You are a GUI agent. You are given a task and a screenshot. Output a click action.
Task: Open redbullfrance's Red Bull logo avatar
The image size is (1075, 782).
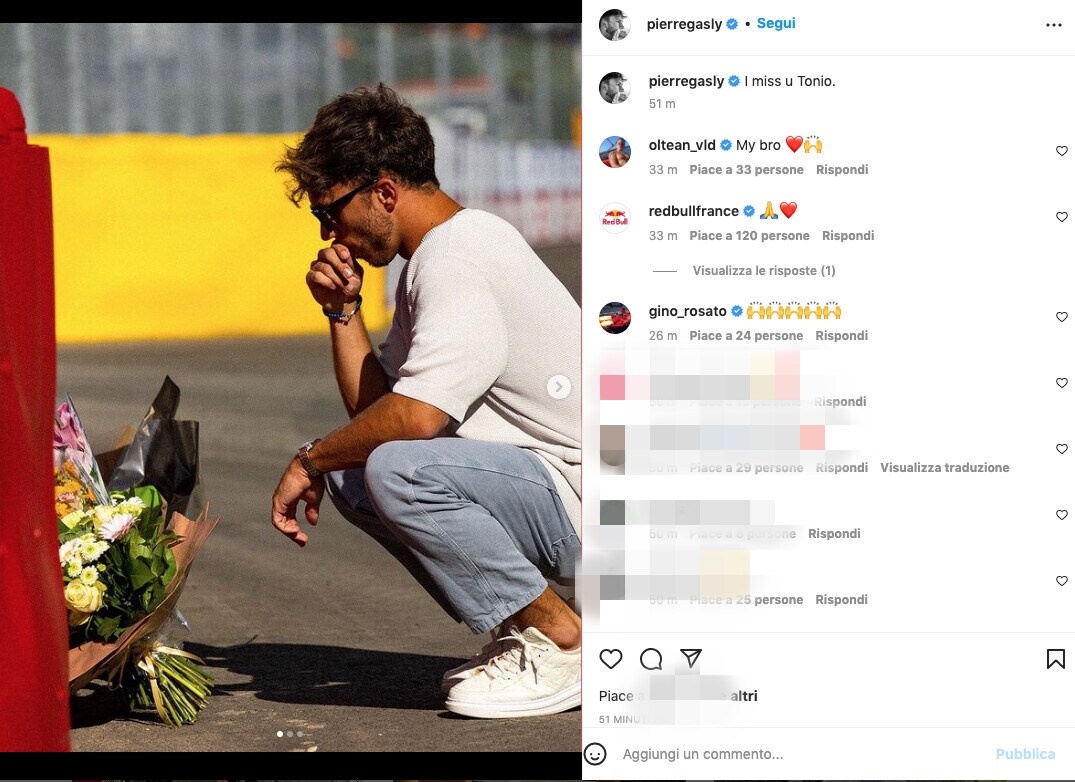[x=615, y=218]
